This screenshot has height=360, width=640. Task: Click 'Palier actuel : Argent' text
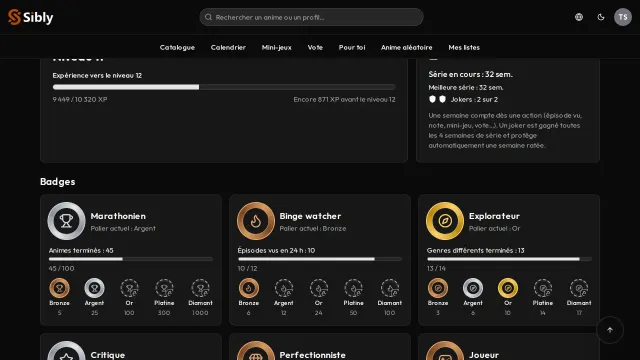pos(123,229)
